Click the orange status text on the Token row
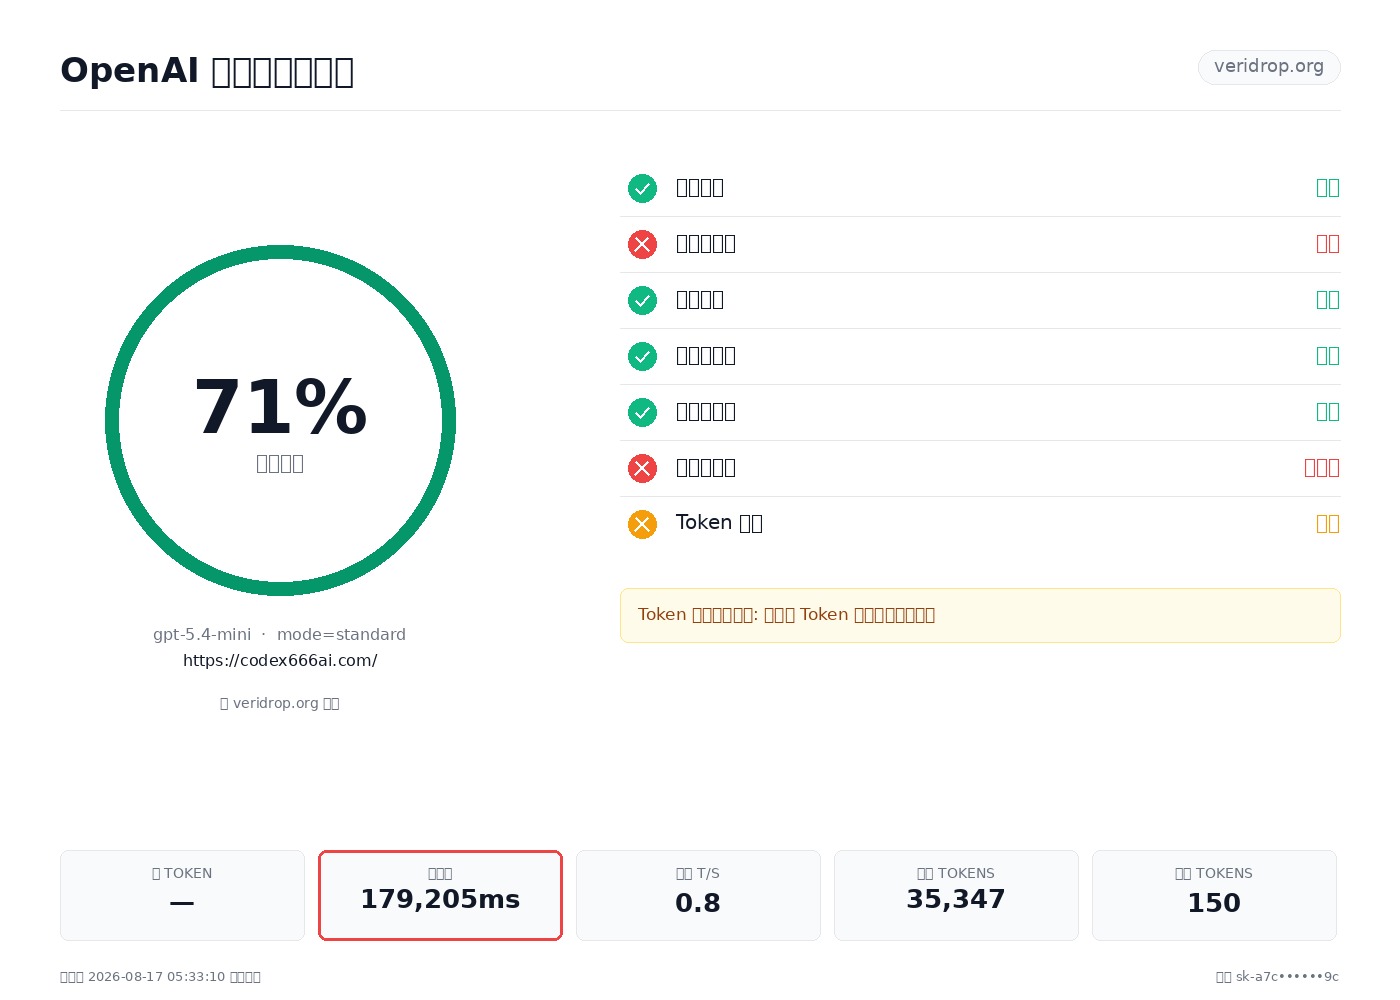The image size is (1400, 1000). tap(1327, 524)
